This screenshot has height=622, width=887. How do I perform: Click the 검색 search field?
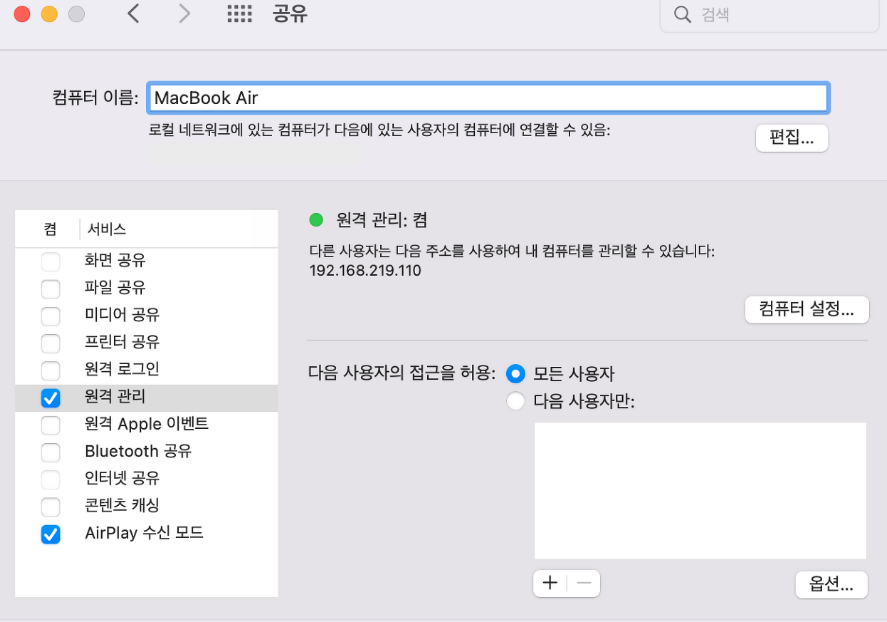769,15
